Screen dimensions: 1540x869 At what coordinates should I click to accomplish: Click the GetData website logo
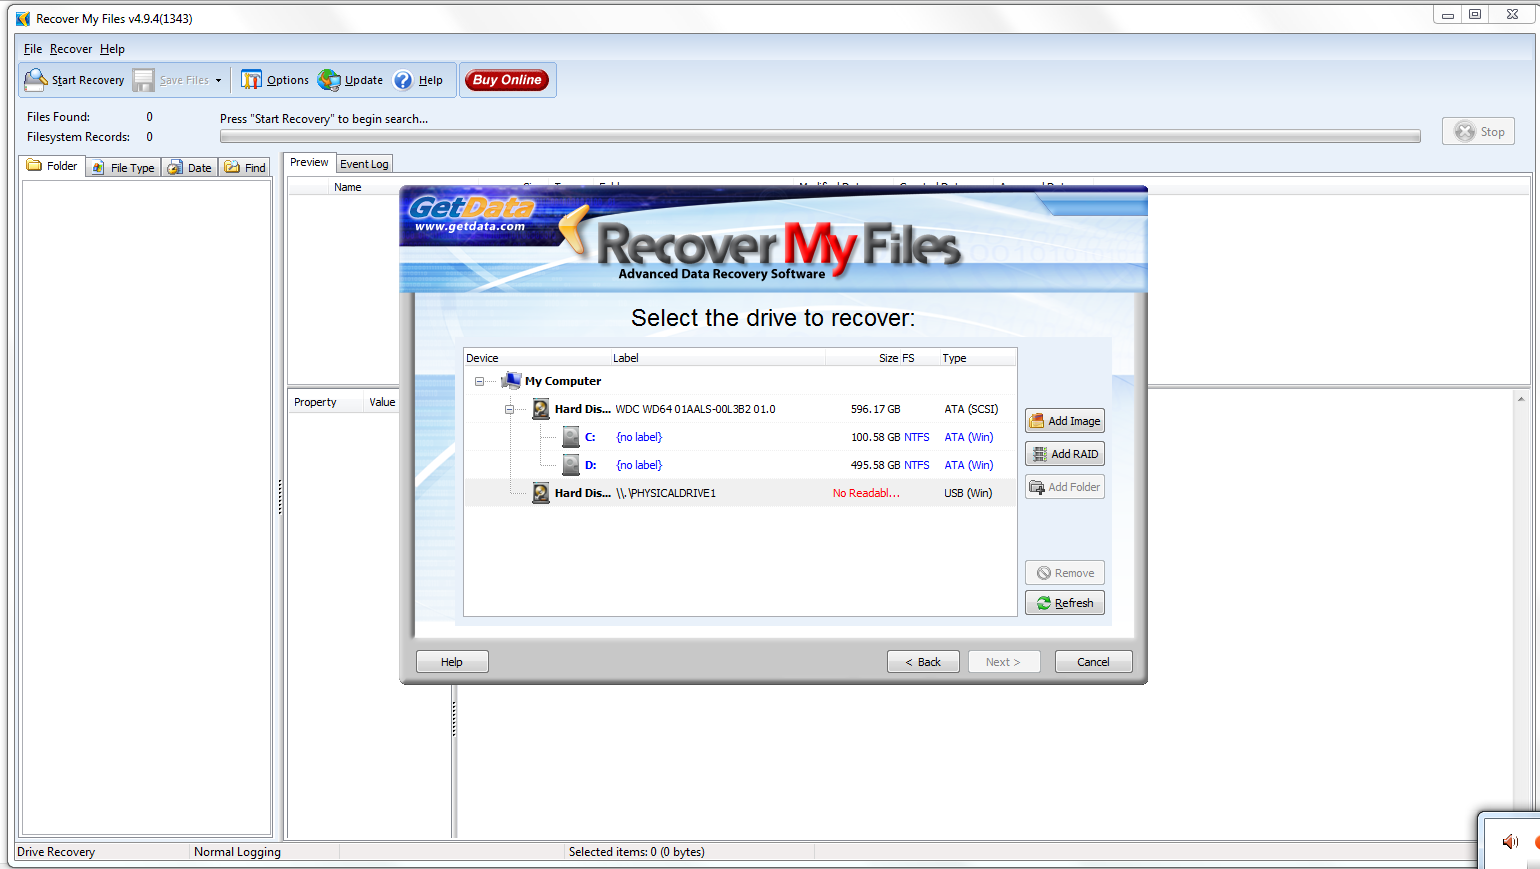coord(470,214)
